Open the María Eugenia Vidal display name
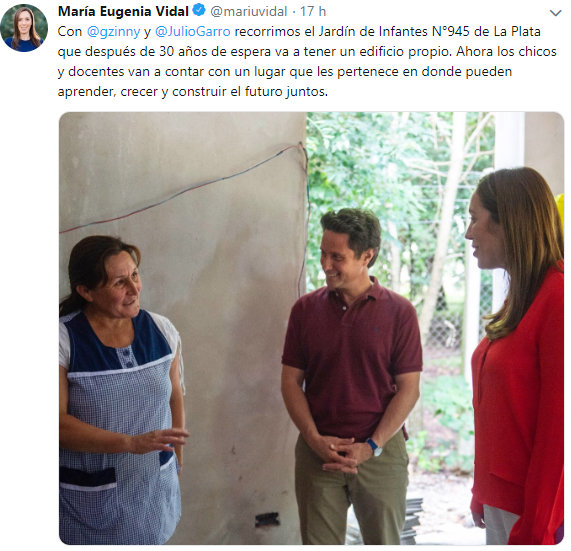 123,12
